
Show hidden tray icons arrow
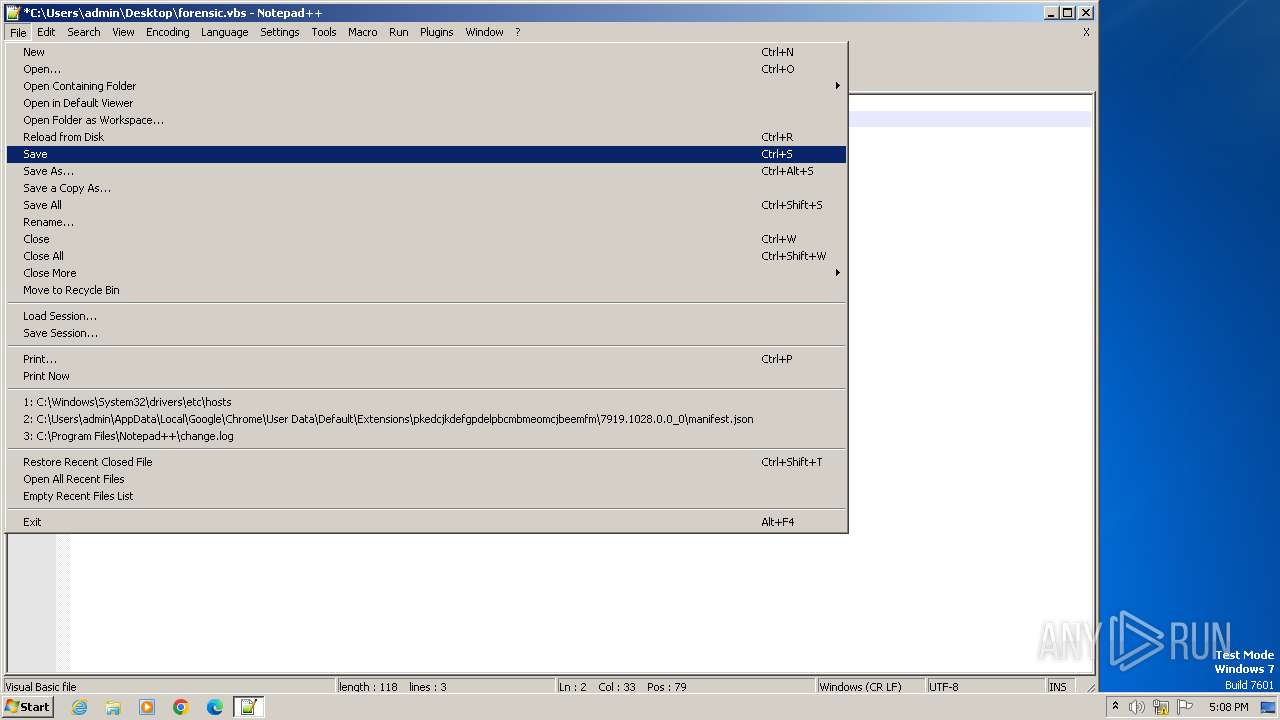(1115, 707)
